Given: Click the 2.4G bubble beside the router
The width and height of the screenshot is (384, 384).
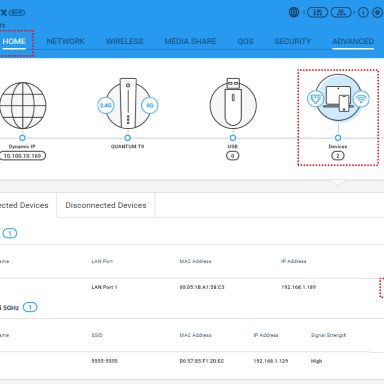Looking at the screenshot, I should pos(106,105).
